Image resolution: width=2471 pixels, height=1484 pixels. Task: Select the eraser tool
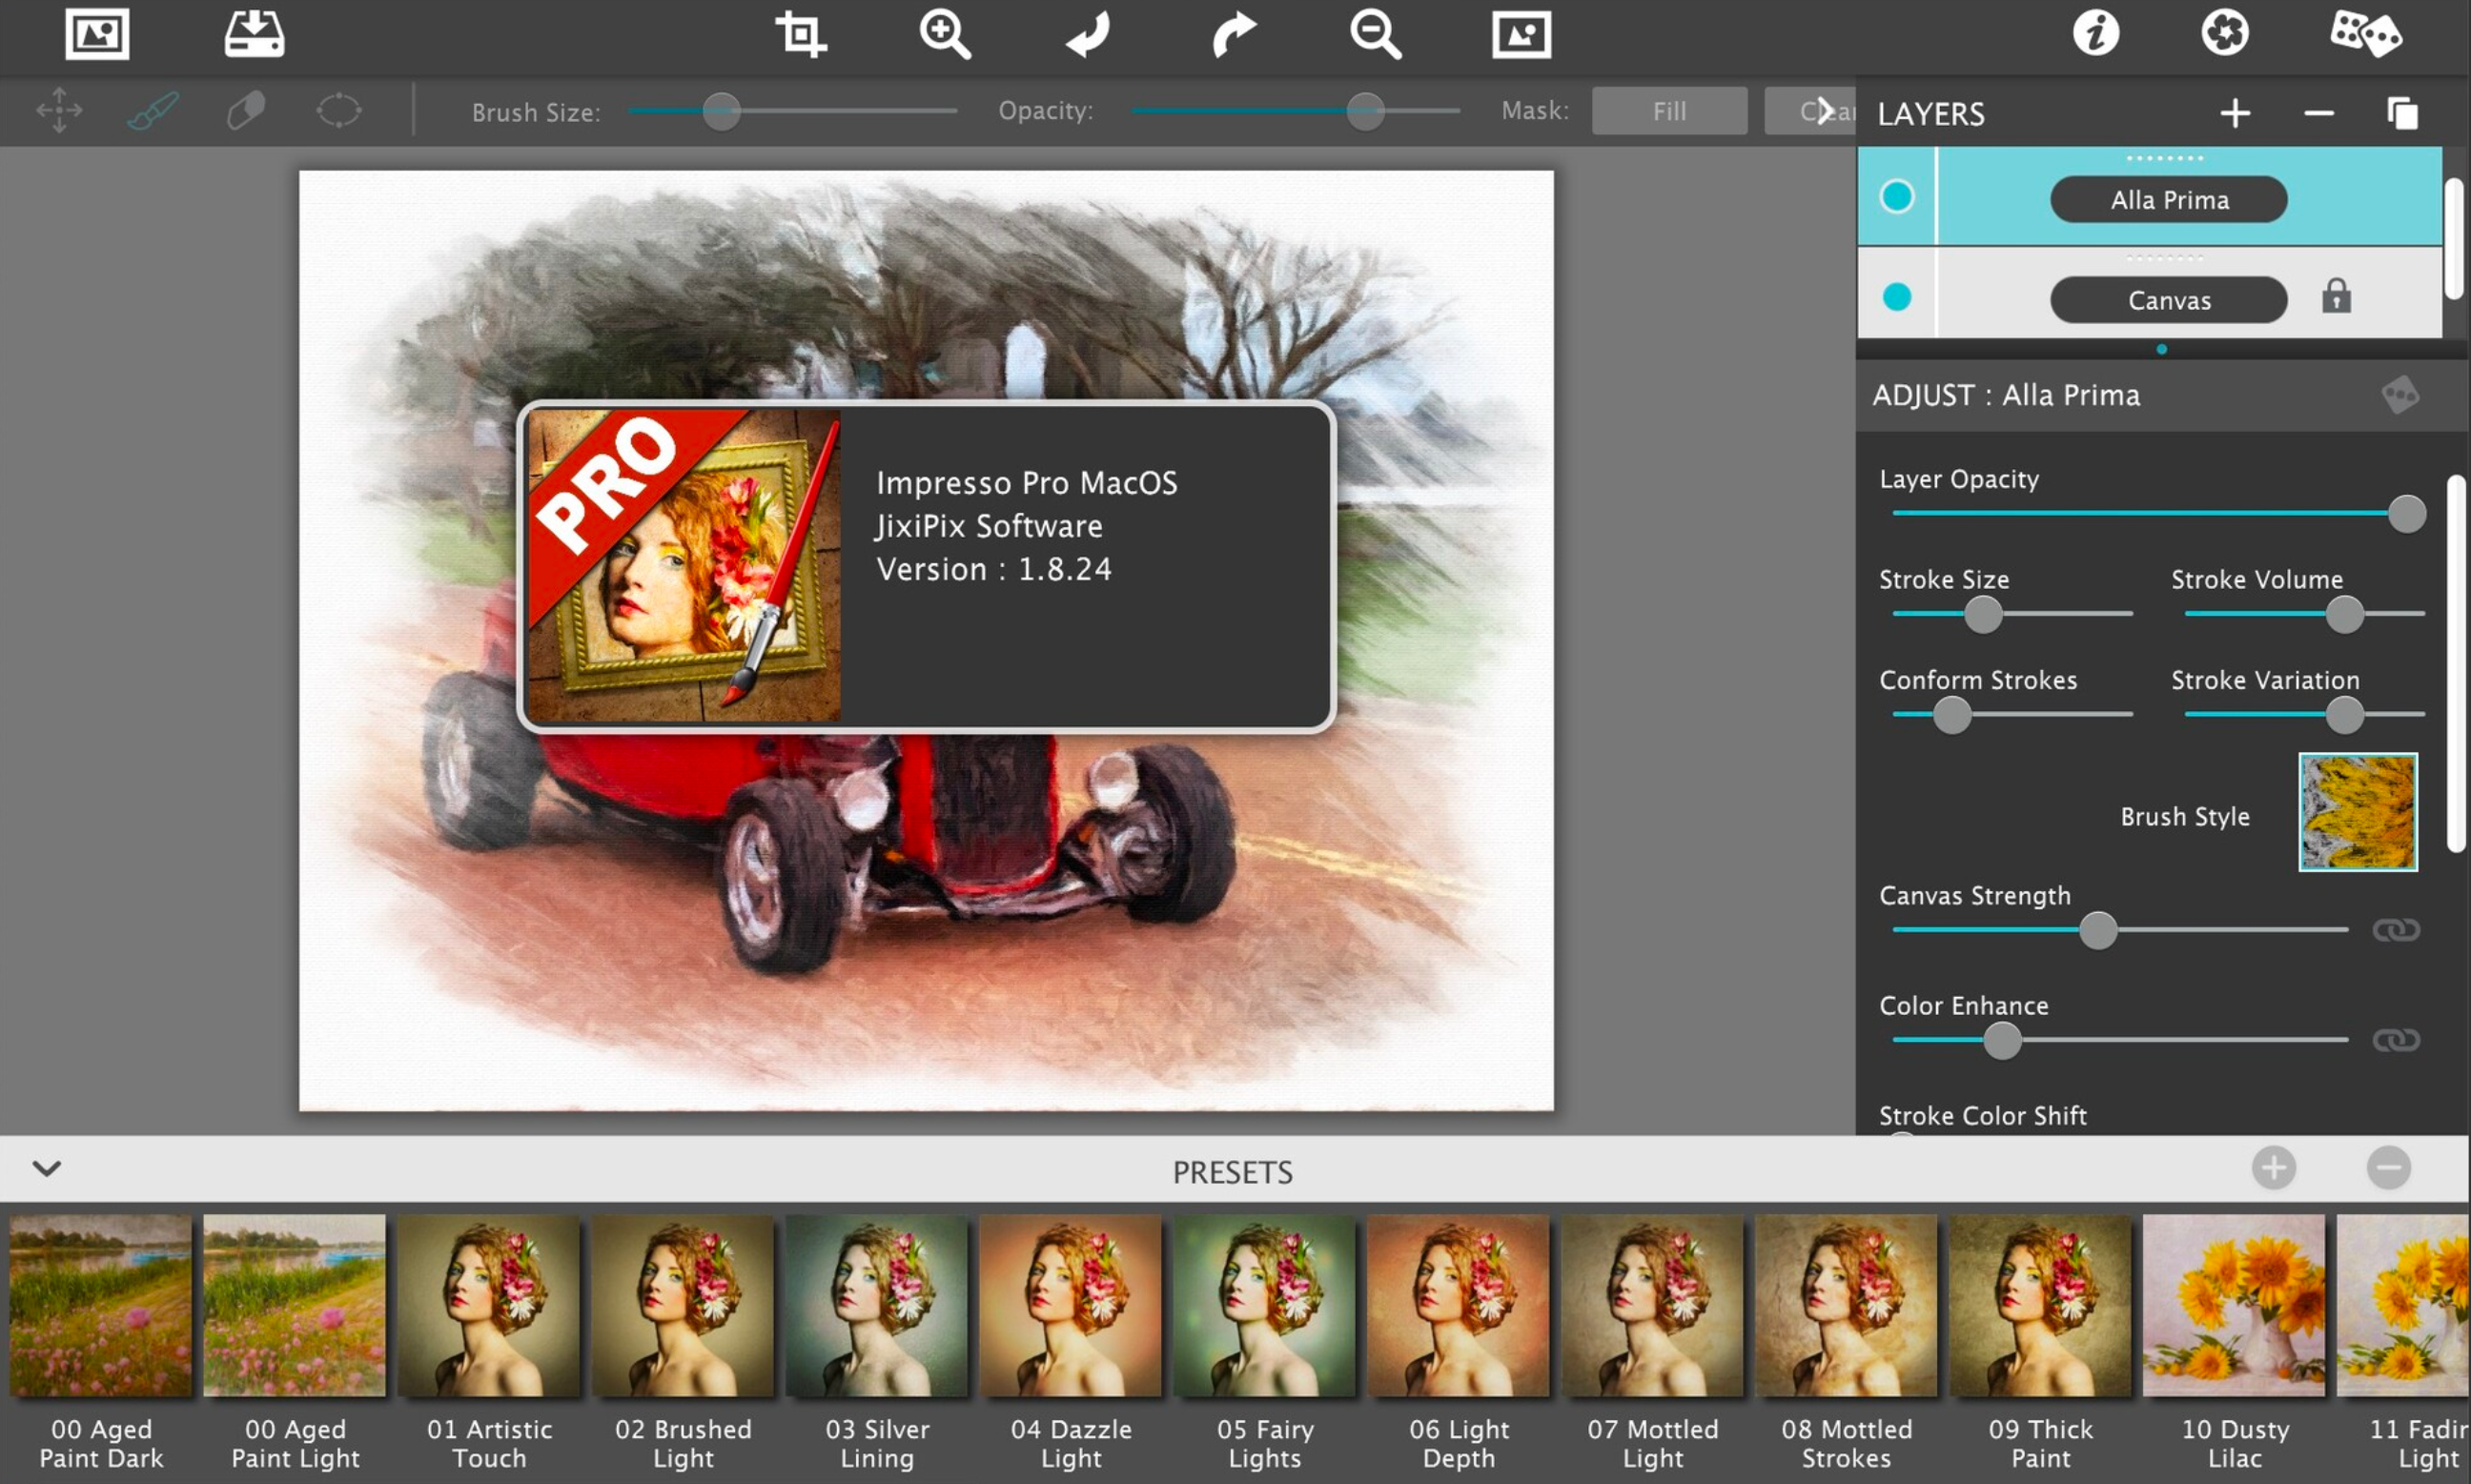246,110
